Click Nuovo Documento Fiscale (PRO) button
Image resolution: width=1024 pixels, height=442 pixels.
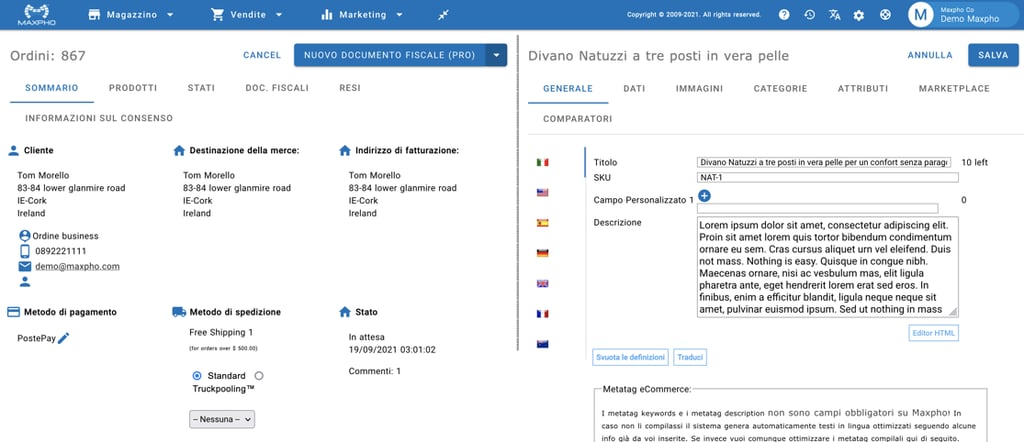tap(389, 55)
